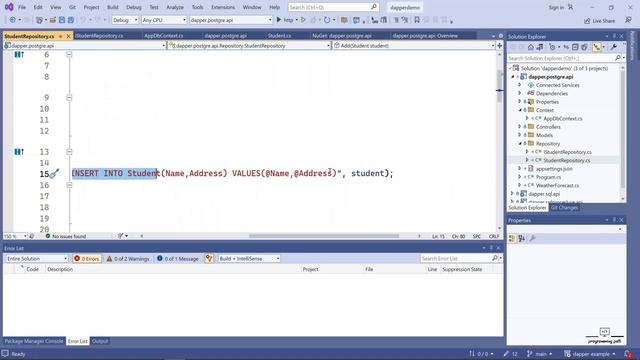640x360 pixels.
Task: Toggle the 0 of 1 Message filter
Action: tap(178, 259)
